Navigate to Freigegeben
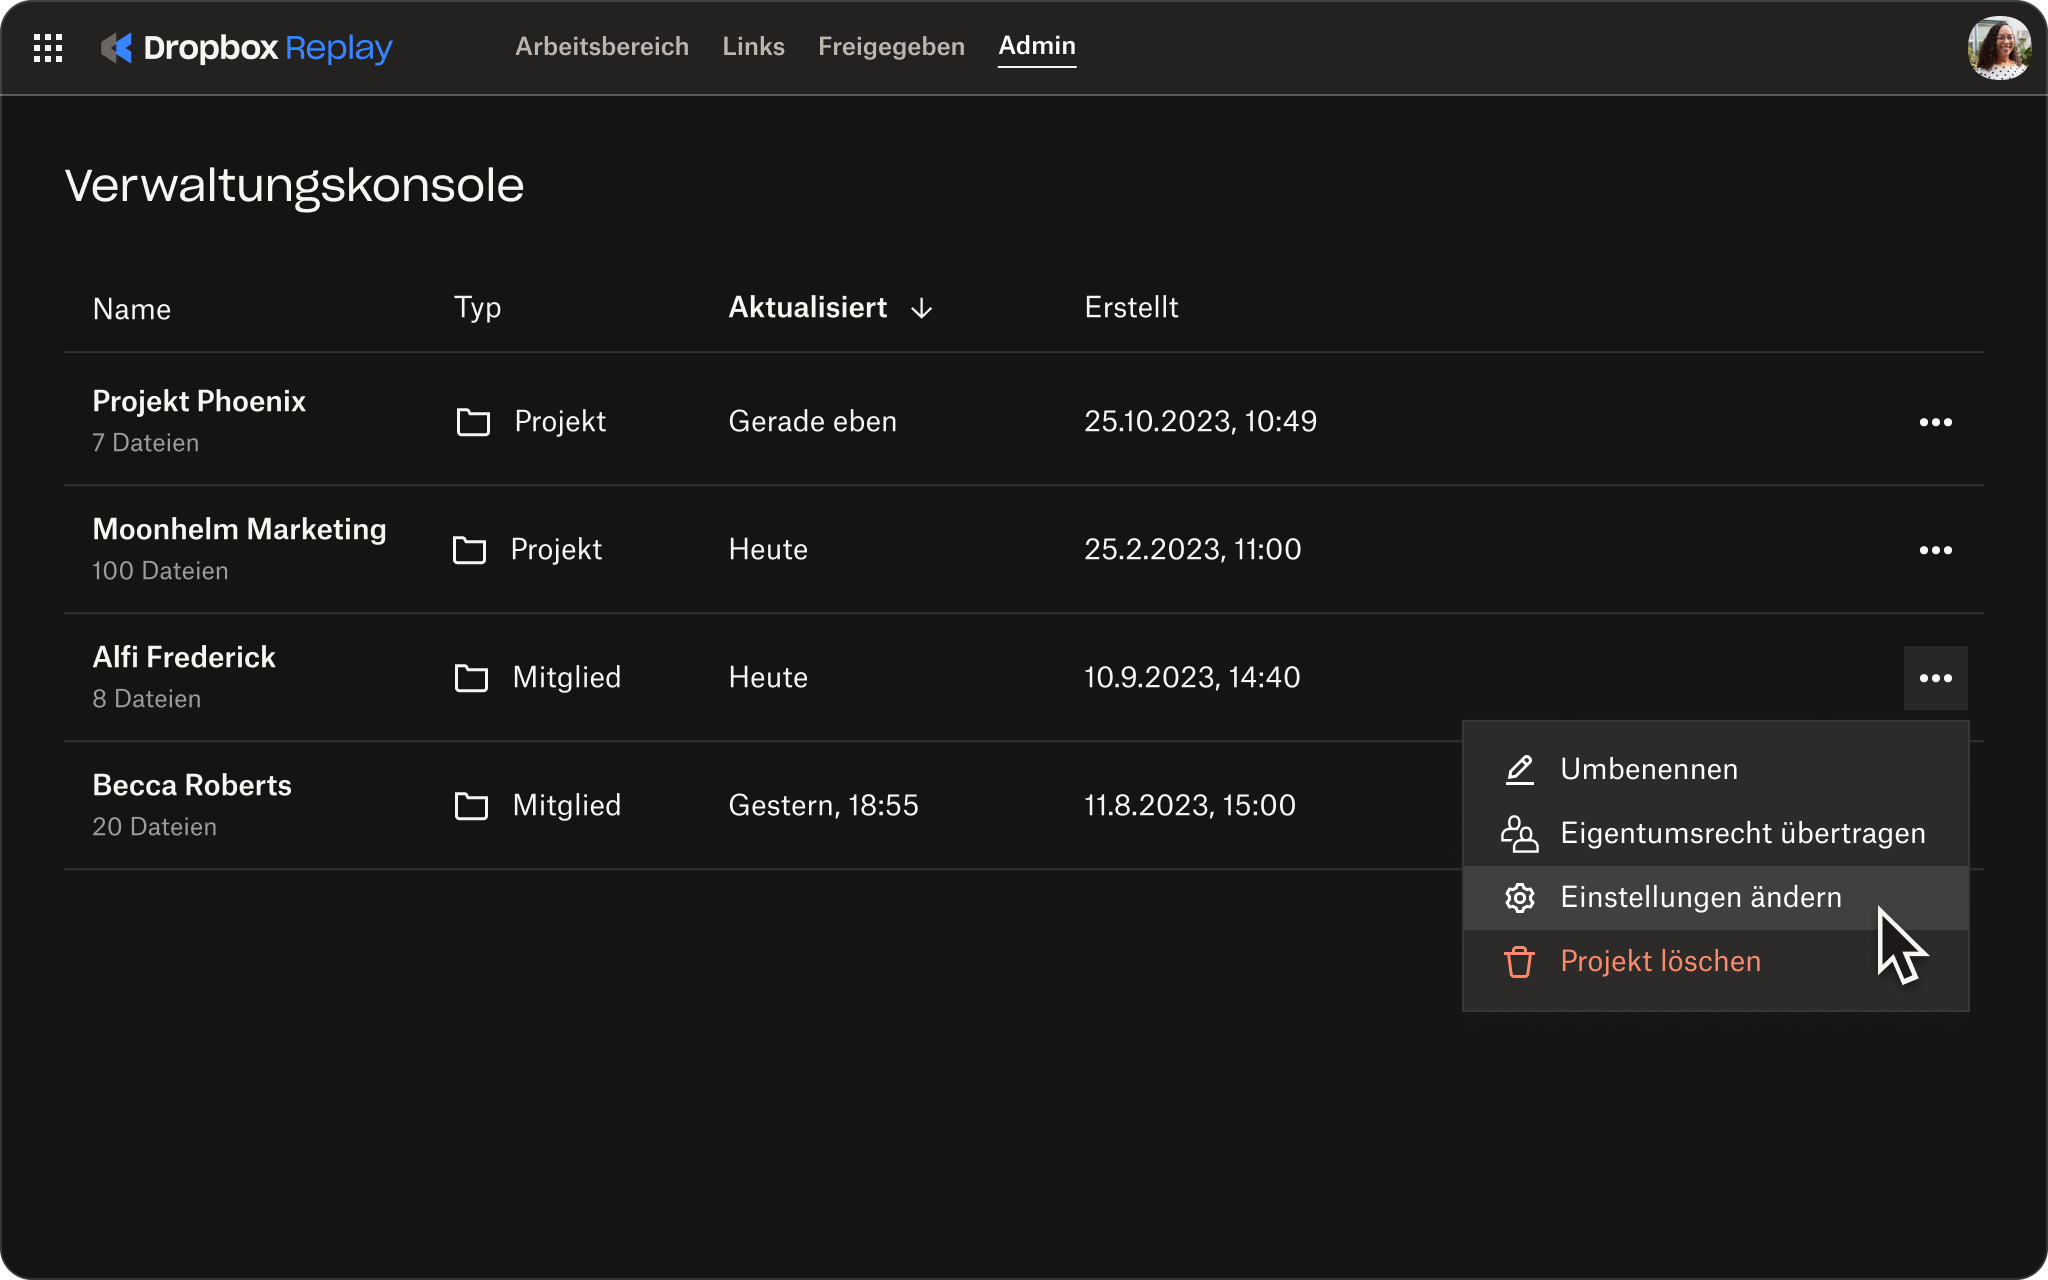 click(x=890, y=46)
